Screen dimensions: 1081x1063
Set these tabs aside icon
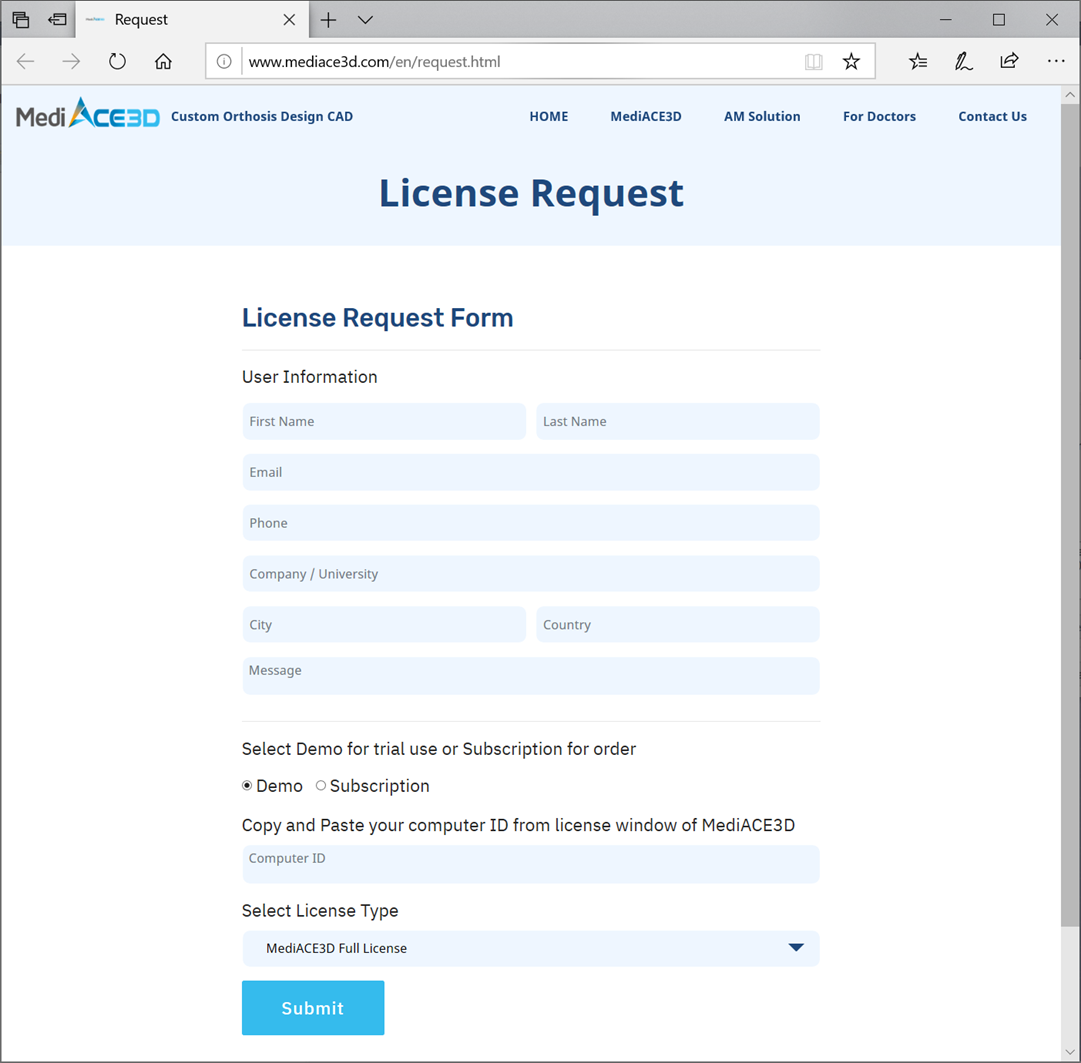click(x=57, y=20)
